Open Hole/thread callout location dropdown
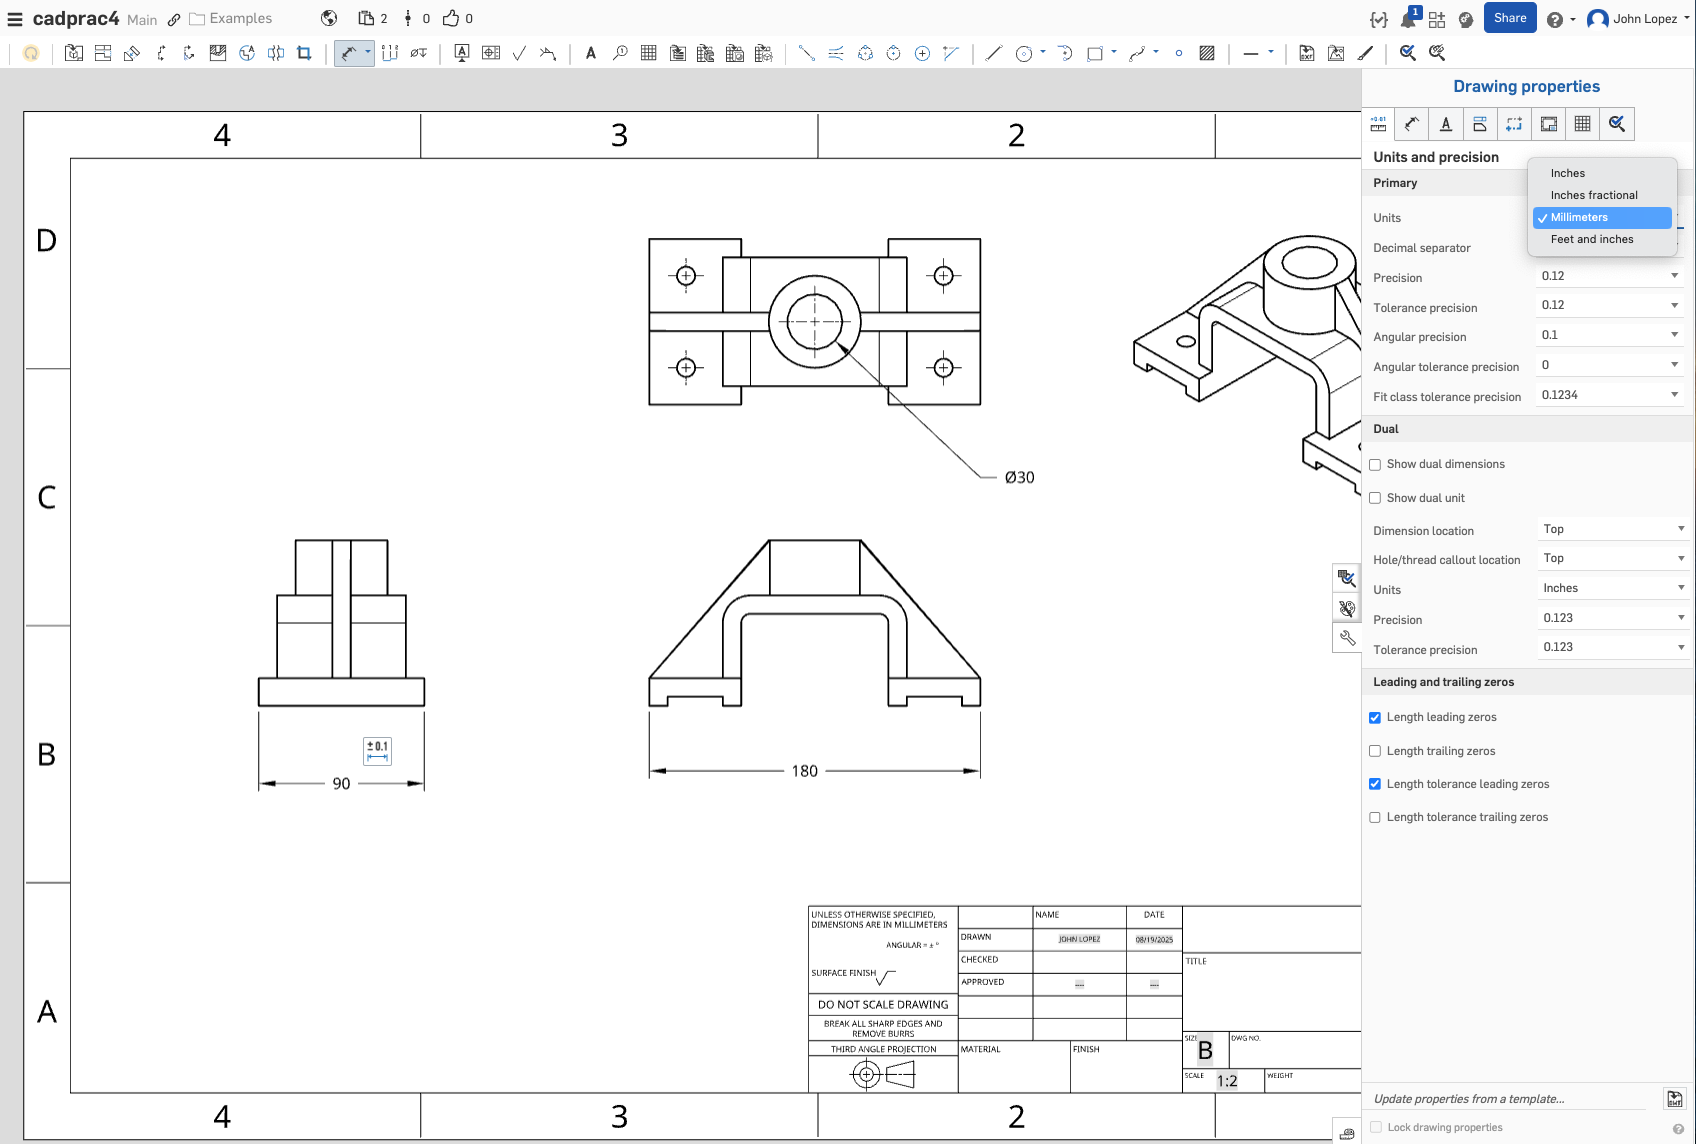The image size is (1696, 1144). (x=1612, y=558)
